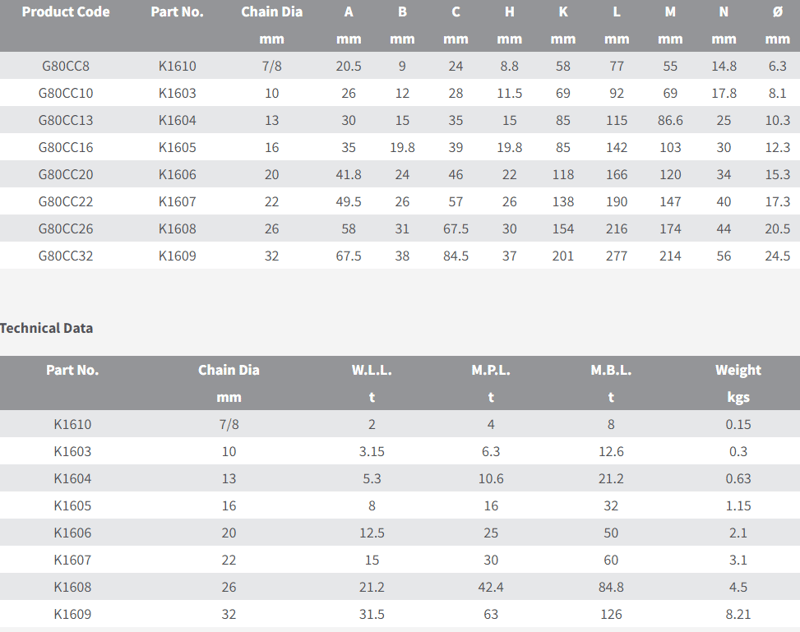Viewport: 800px width, 632px height.
Task: Click the 84.8 M.B.L. value
Action: pyautogui.click(x=611, y=587)
